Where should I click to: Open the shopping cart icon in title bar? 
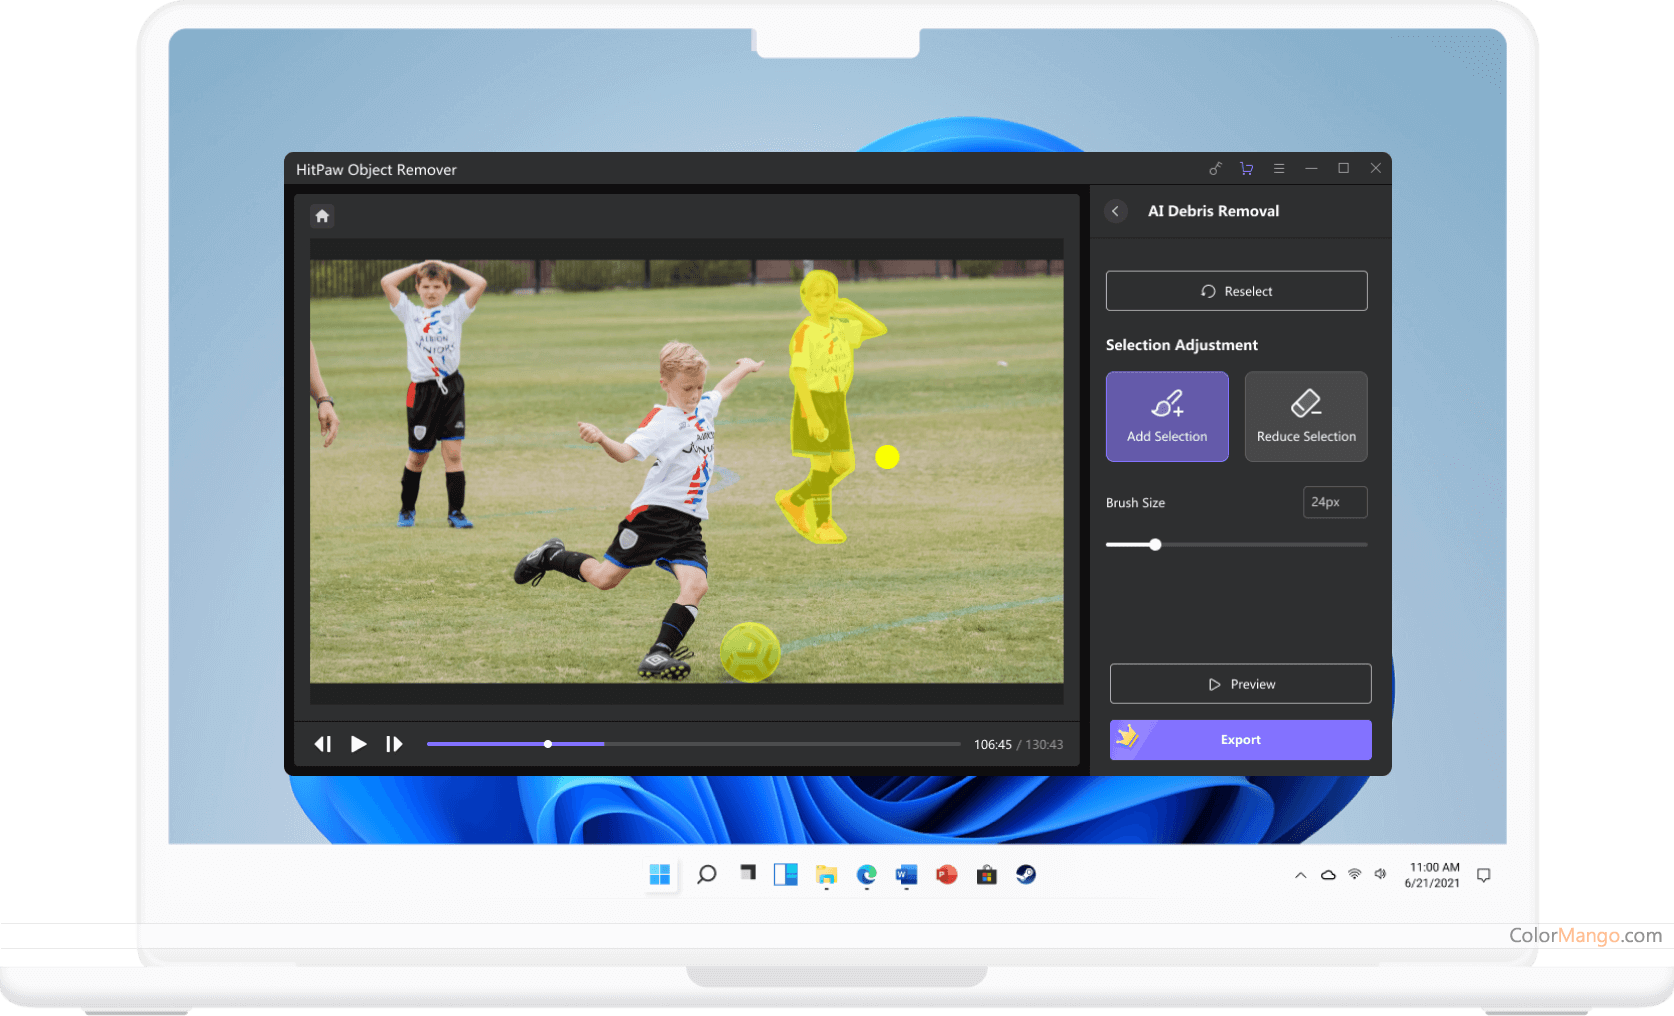(1246, 169)
